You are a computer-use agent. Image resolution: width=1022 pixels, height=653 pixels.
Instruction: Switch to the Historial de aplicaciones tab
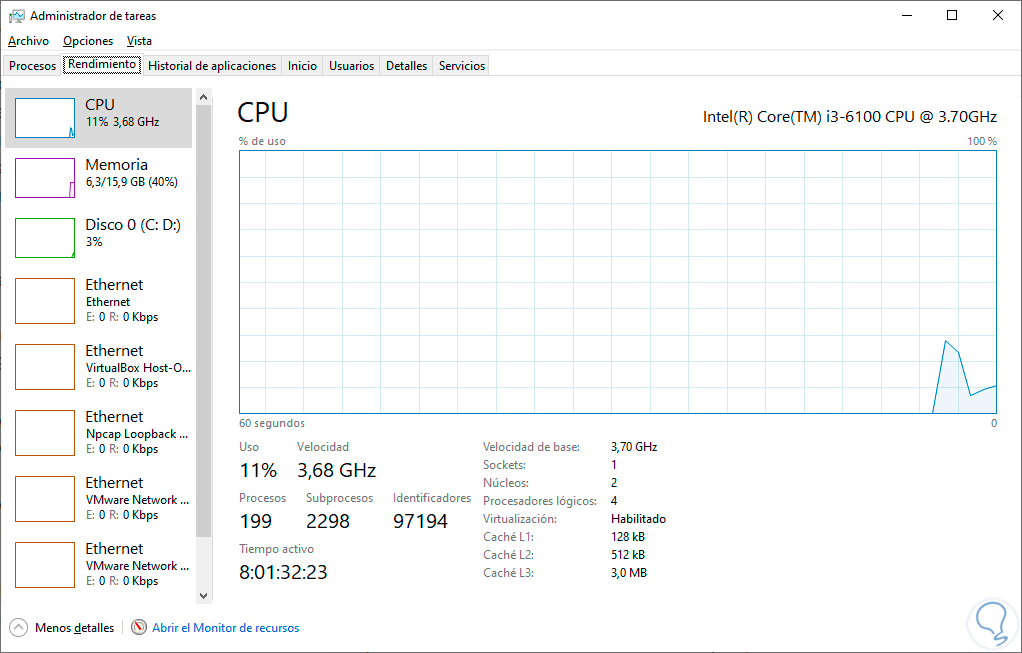pos(212,66)
